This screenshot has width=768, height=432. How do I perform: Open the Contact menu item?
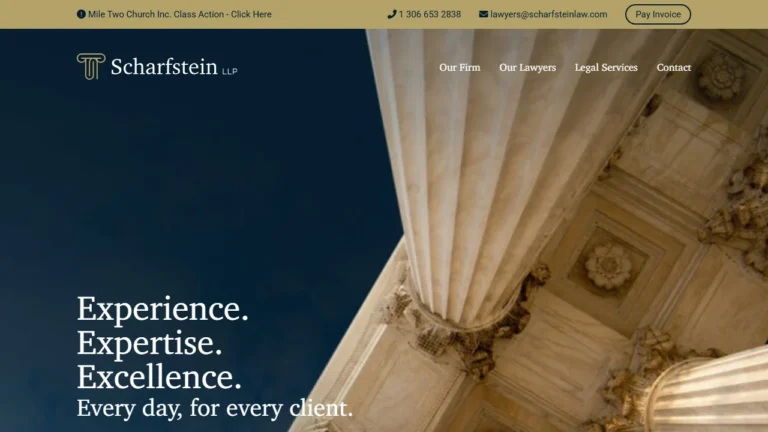point(673,68)
